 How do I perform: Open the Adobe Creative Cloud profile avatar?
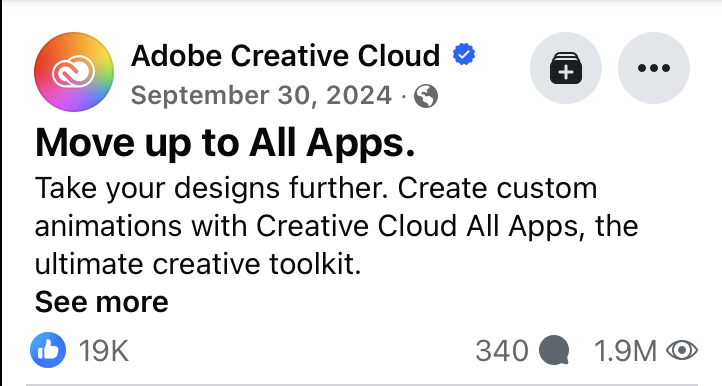(74, 72)
